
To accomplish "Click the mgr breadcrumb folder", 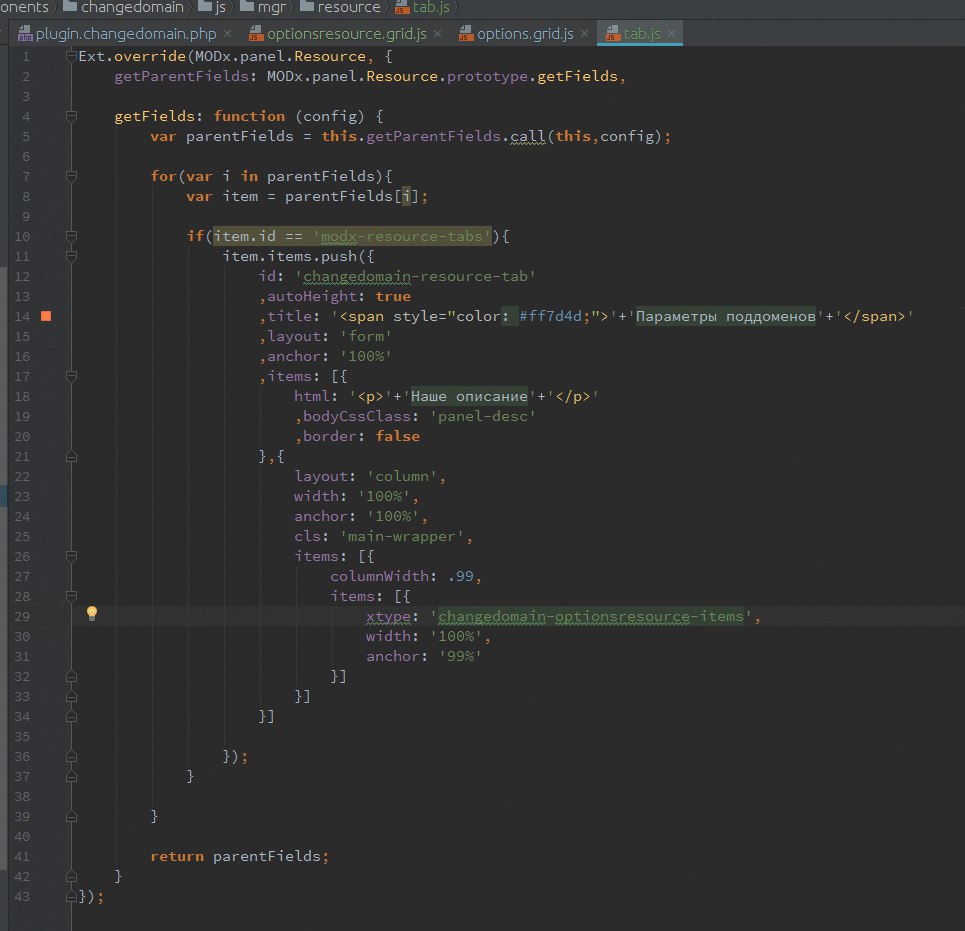I will pyautogui.click(x=263, y=7).
